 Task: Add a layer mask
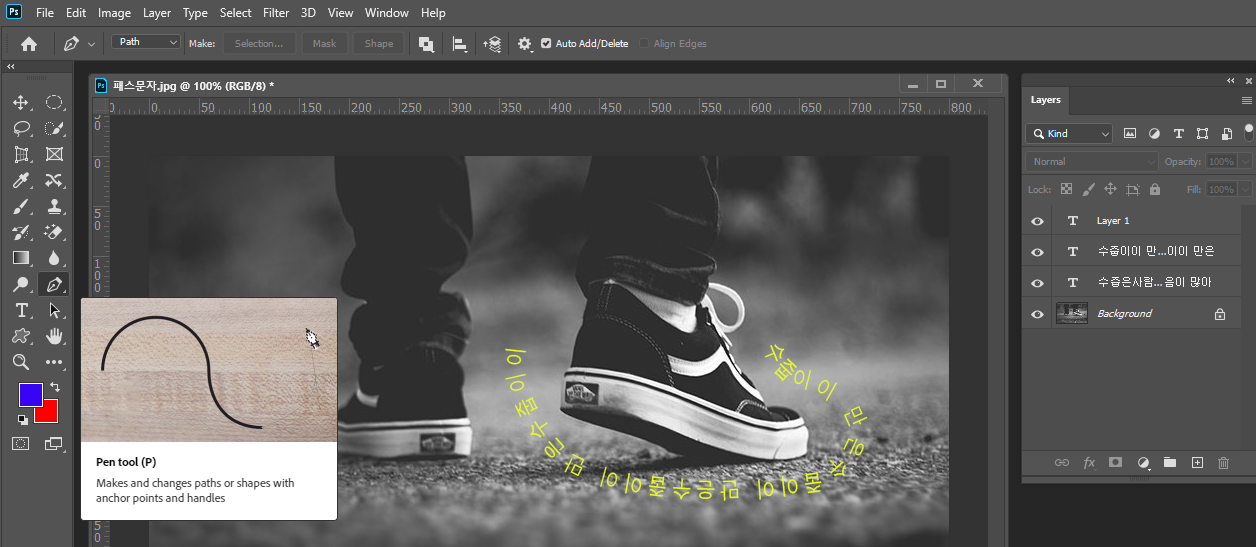1116,463
